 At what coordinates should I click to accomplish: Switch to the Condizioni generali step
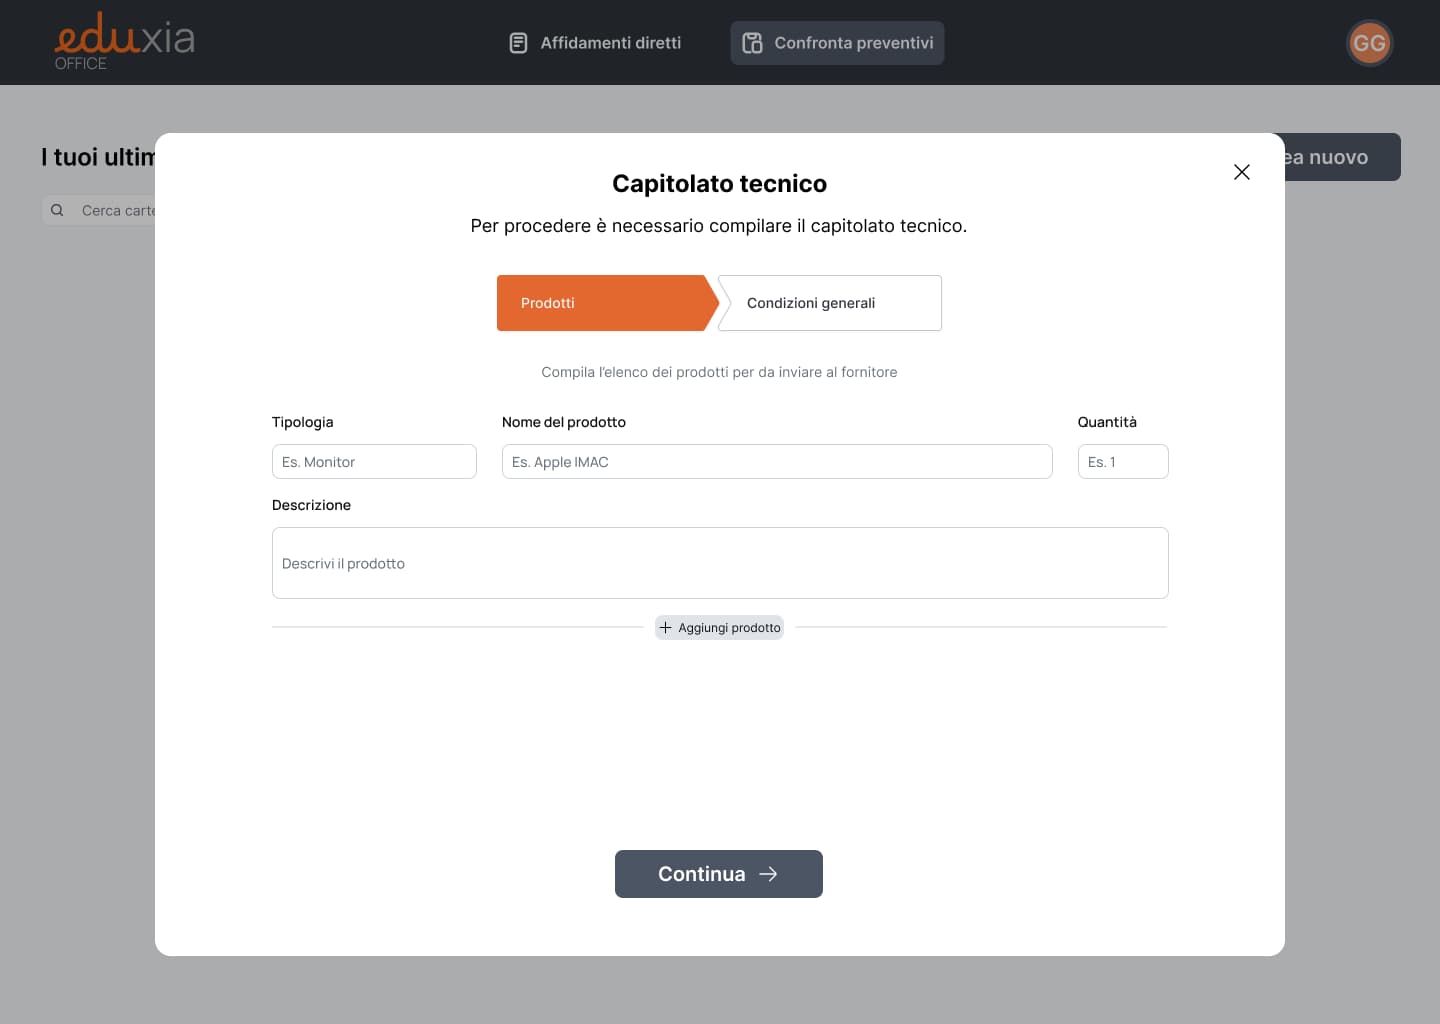830,303
